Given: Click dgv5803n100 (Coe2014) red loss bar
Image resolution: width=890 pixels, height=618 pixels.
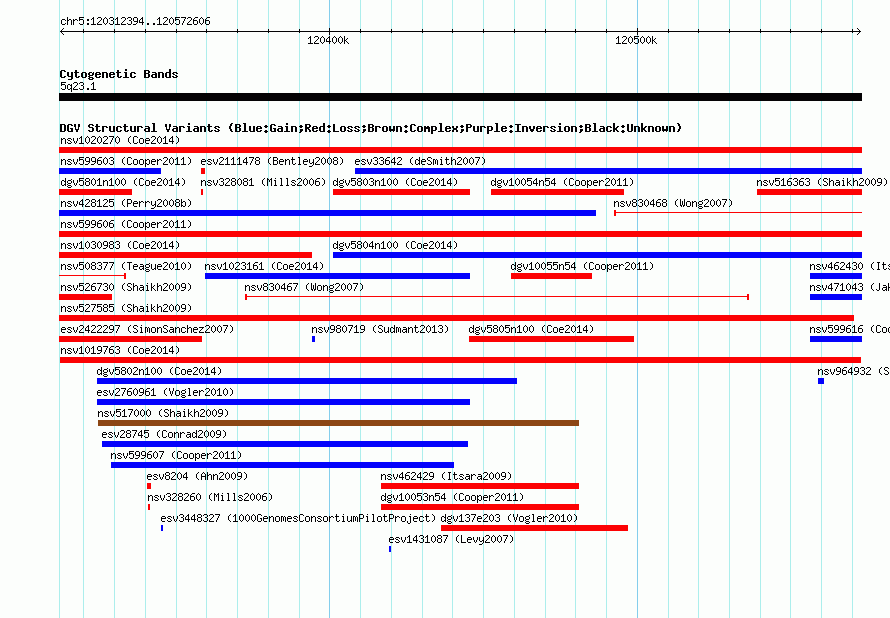Looking at the screenshot, I should (401, 192).
